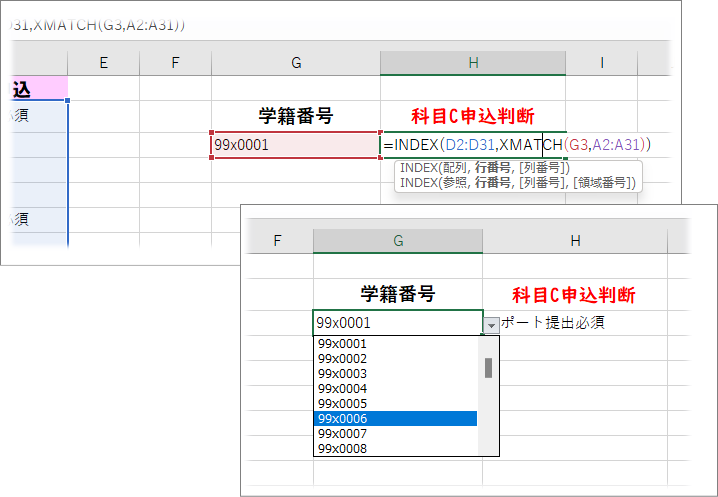The height and width of the screenshot is (497, 718).
Task: Click column H header in front window
Action: pos(575,241)
